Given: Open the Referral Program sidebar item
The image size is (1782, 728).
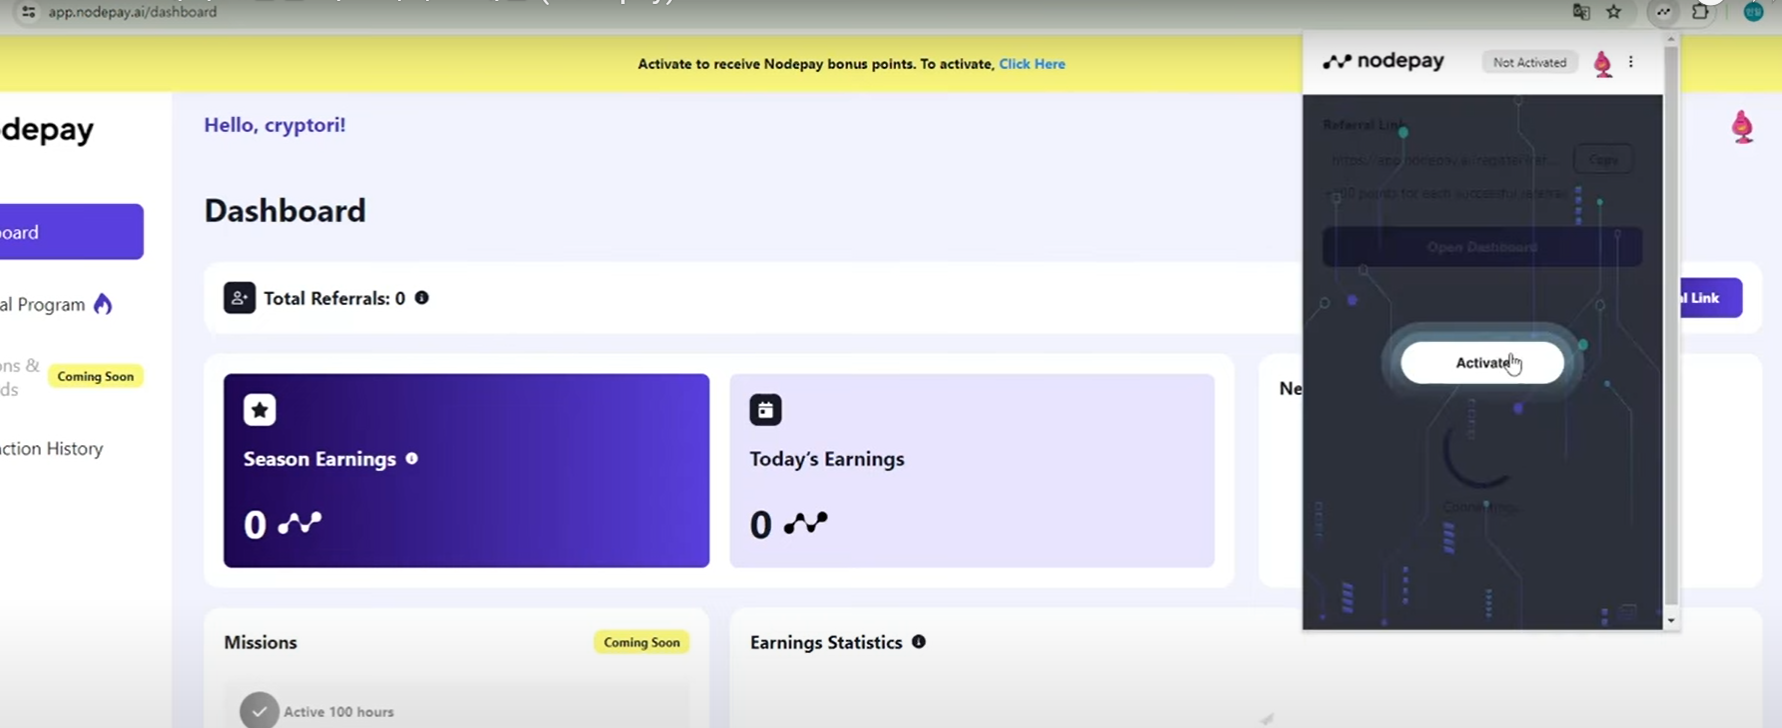Looking at the screenshot, I should pos(56,304).
